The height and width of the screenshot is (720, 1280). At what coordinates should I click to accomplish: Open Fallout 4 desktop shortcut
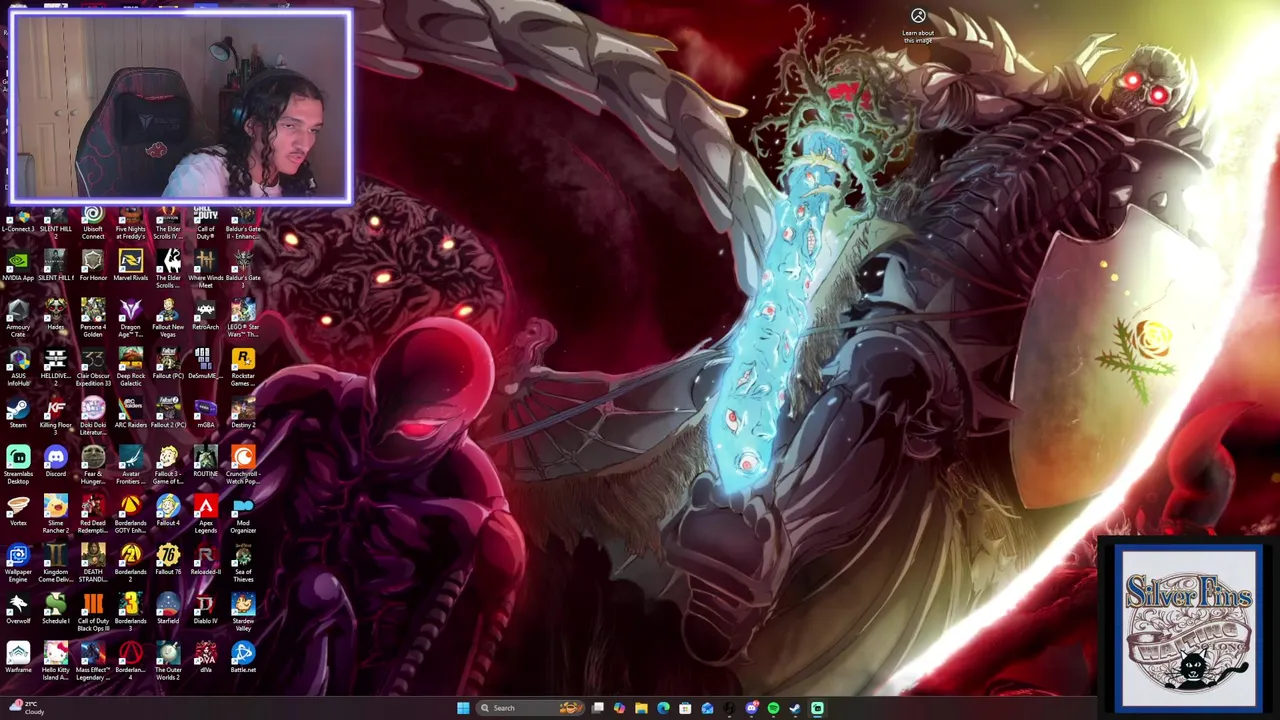(168, 512)
